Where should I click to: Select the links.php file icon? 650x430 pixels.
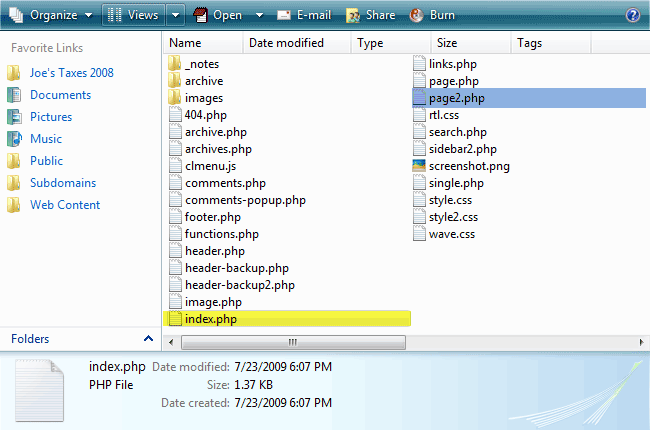(419, 63)
